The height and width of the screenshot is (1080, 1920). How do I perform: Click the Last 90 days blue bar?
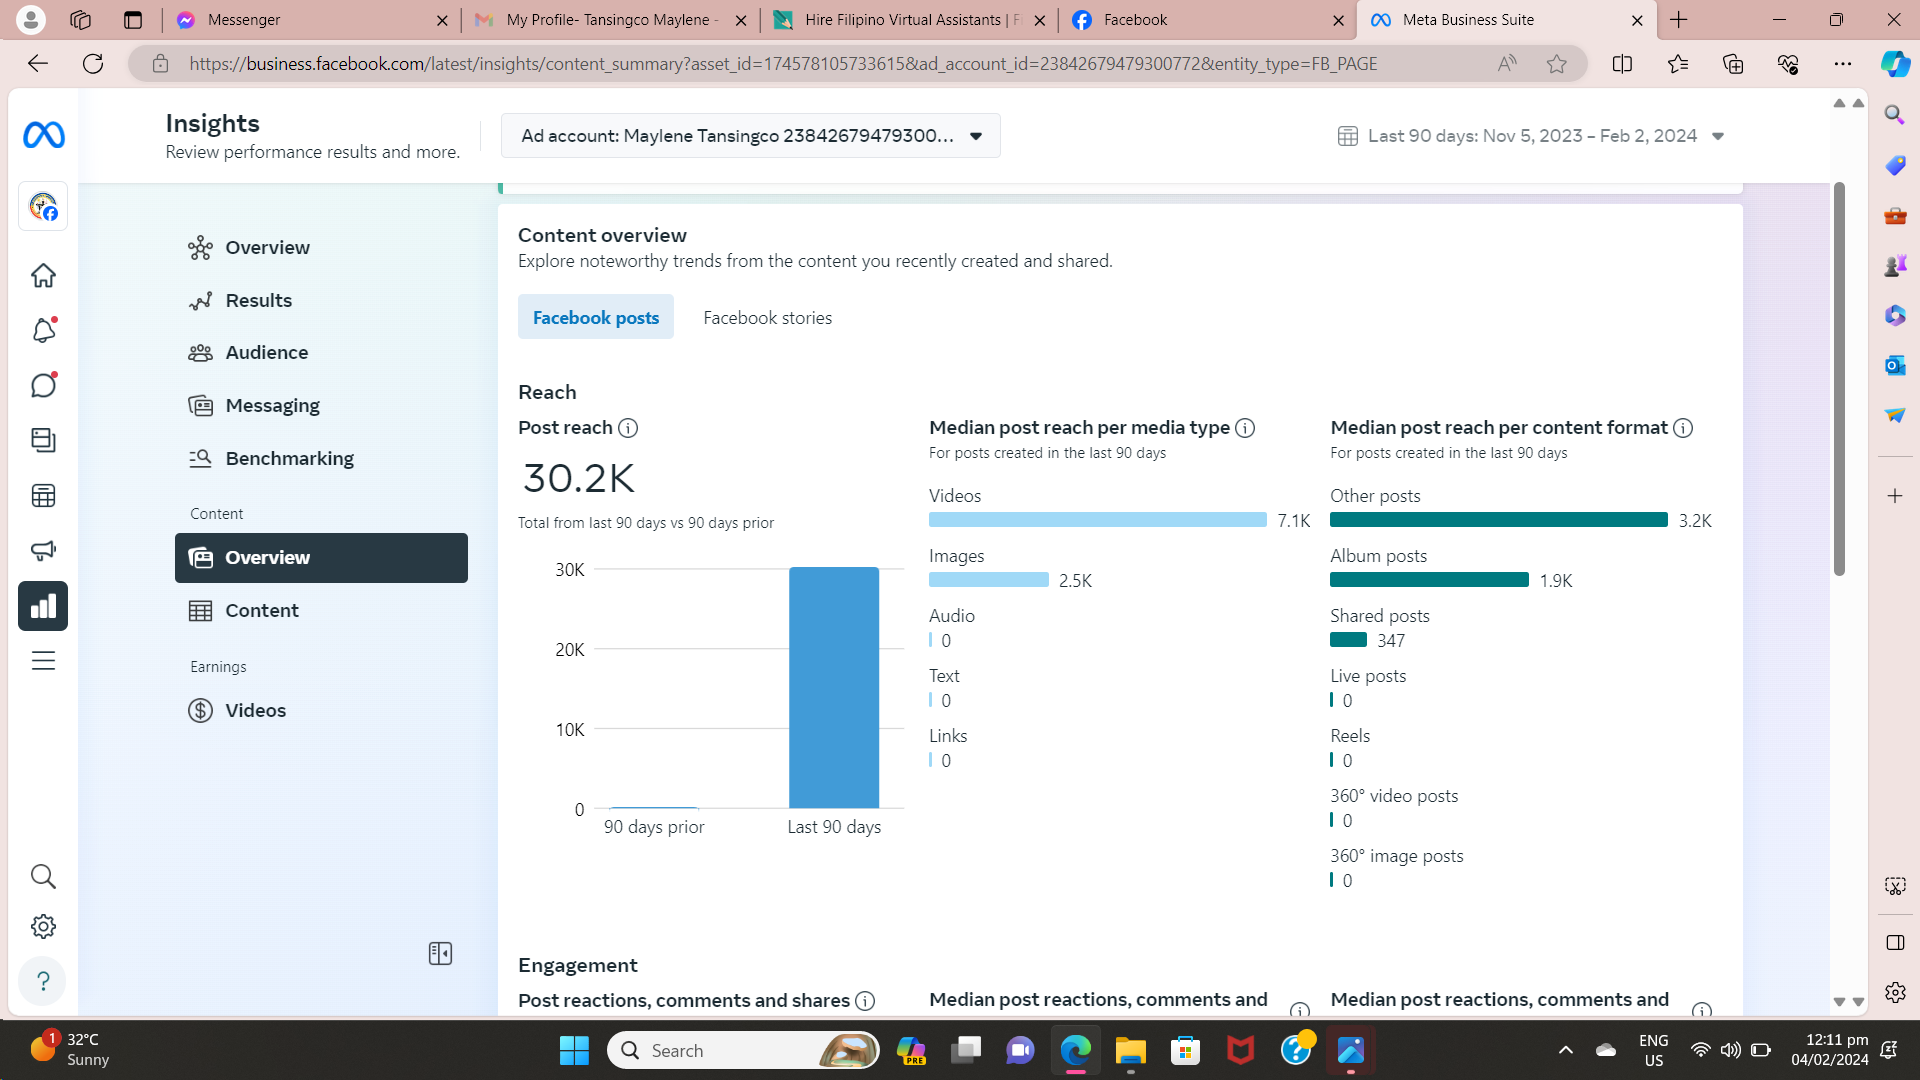[833, 688]
